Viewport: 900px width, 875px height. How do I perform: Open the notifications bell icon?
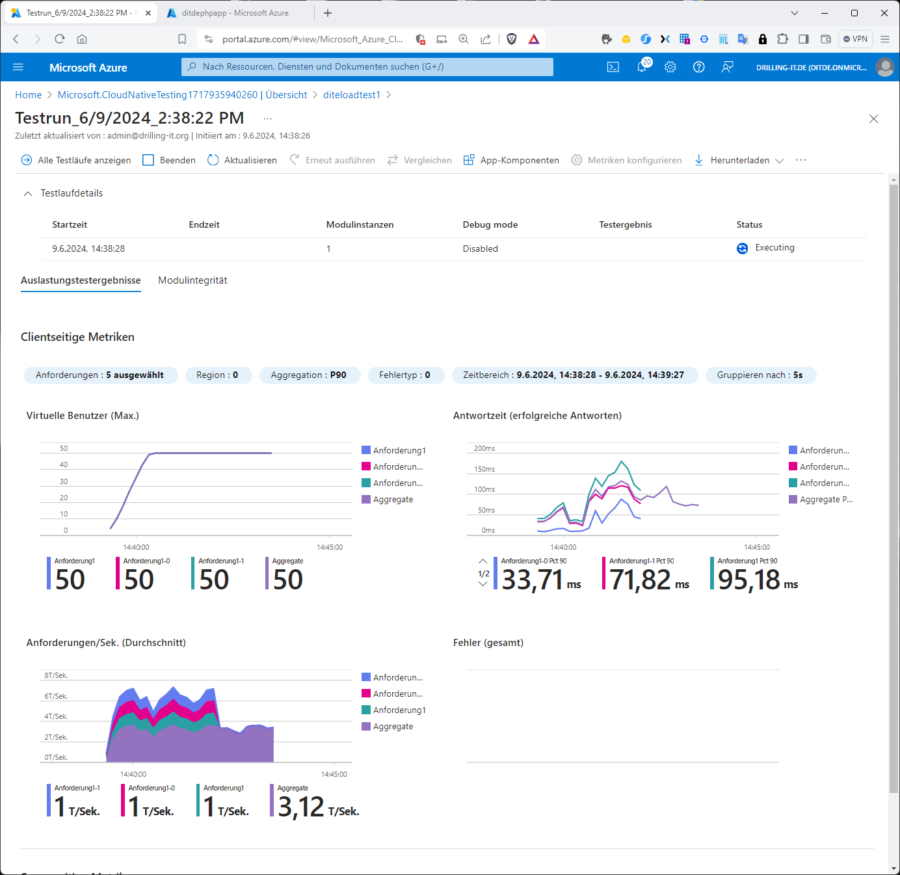coord(642,67)
